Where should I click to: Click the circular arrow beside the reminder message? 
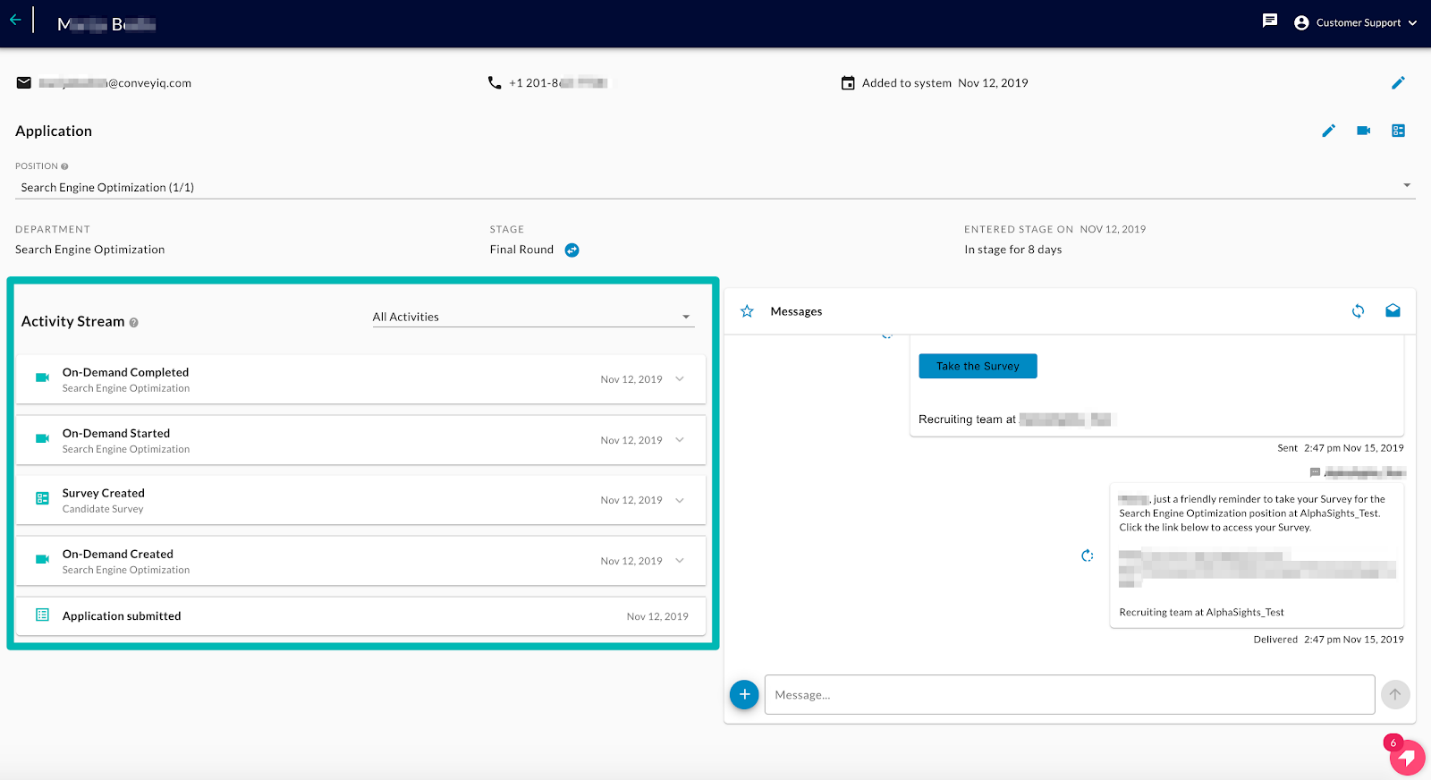pyautogui.click(x=1087, y=556)
